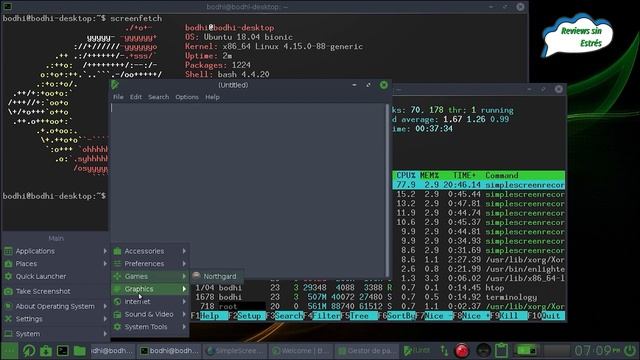
Task: Open the Options menu in Untitled editor
Action: click(187, 97)
